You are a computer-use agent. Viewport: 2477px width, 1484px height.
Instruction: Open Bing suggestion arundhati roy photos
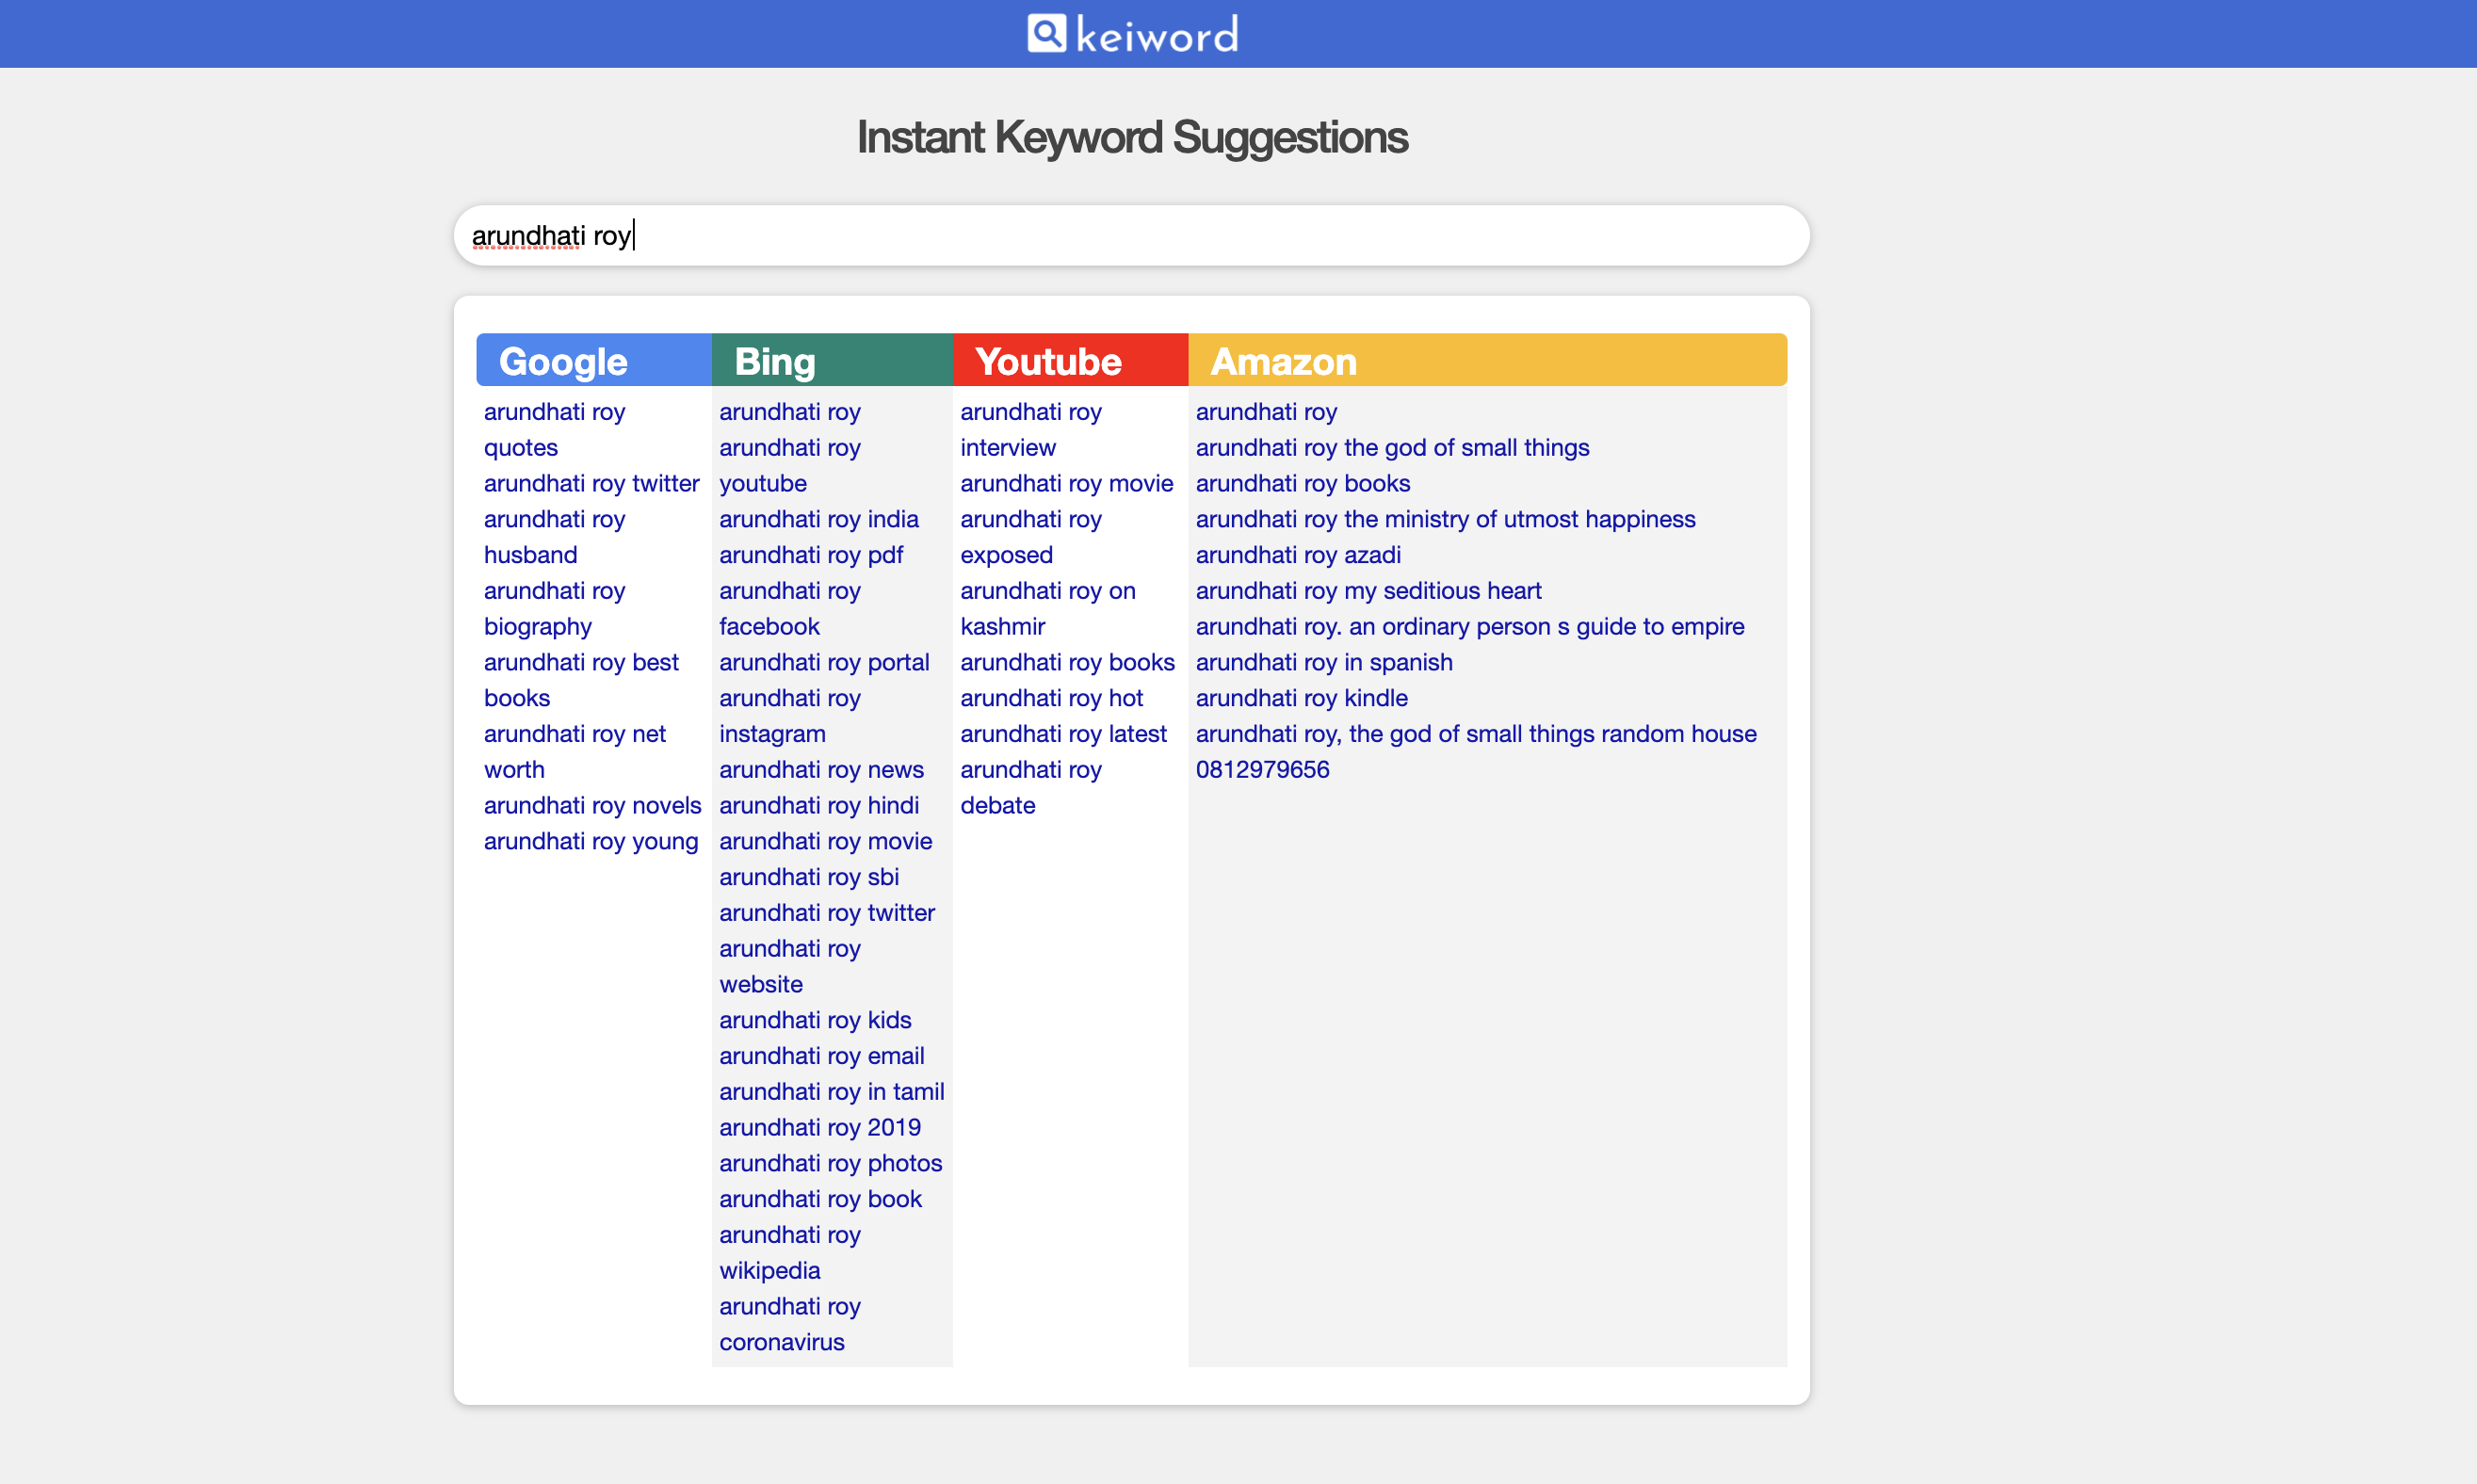click(830, 1164)
